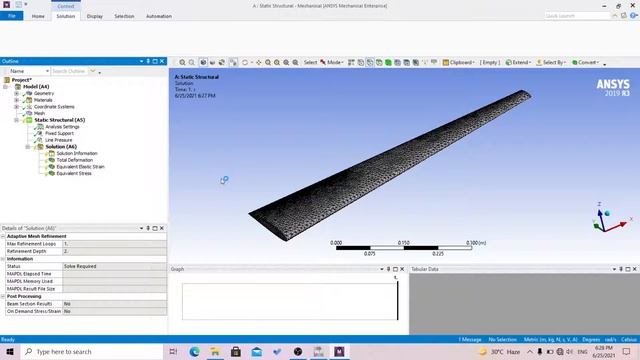Click the Windows Start button
The image size is (640, 360).
pyautogui.click(x=10, y=351)
